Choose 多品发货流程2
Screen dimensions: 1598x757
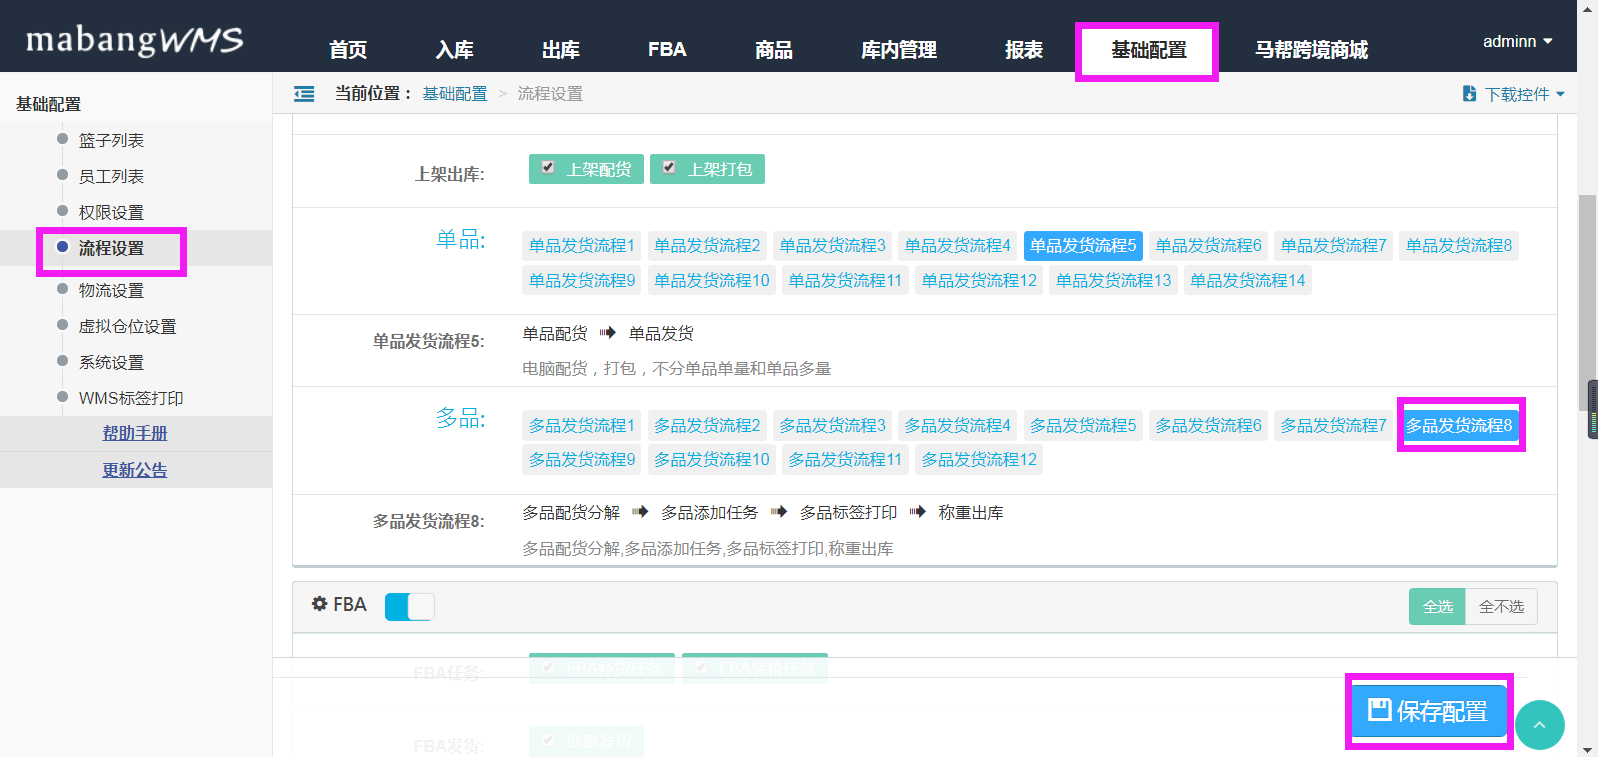pyautogui.click(x=707, y=426)
